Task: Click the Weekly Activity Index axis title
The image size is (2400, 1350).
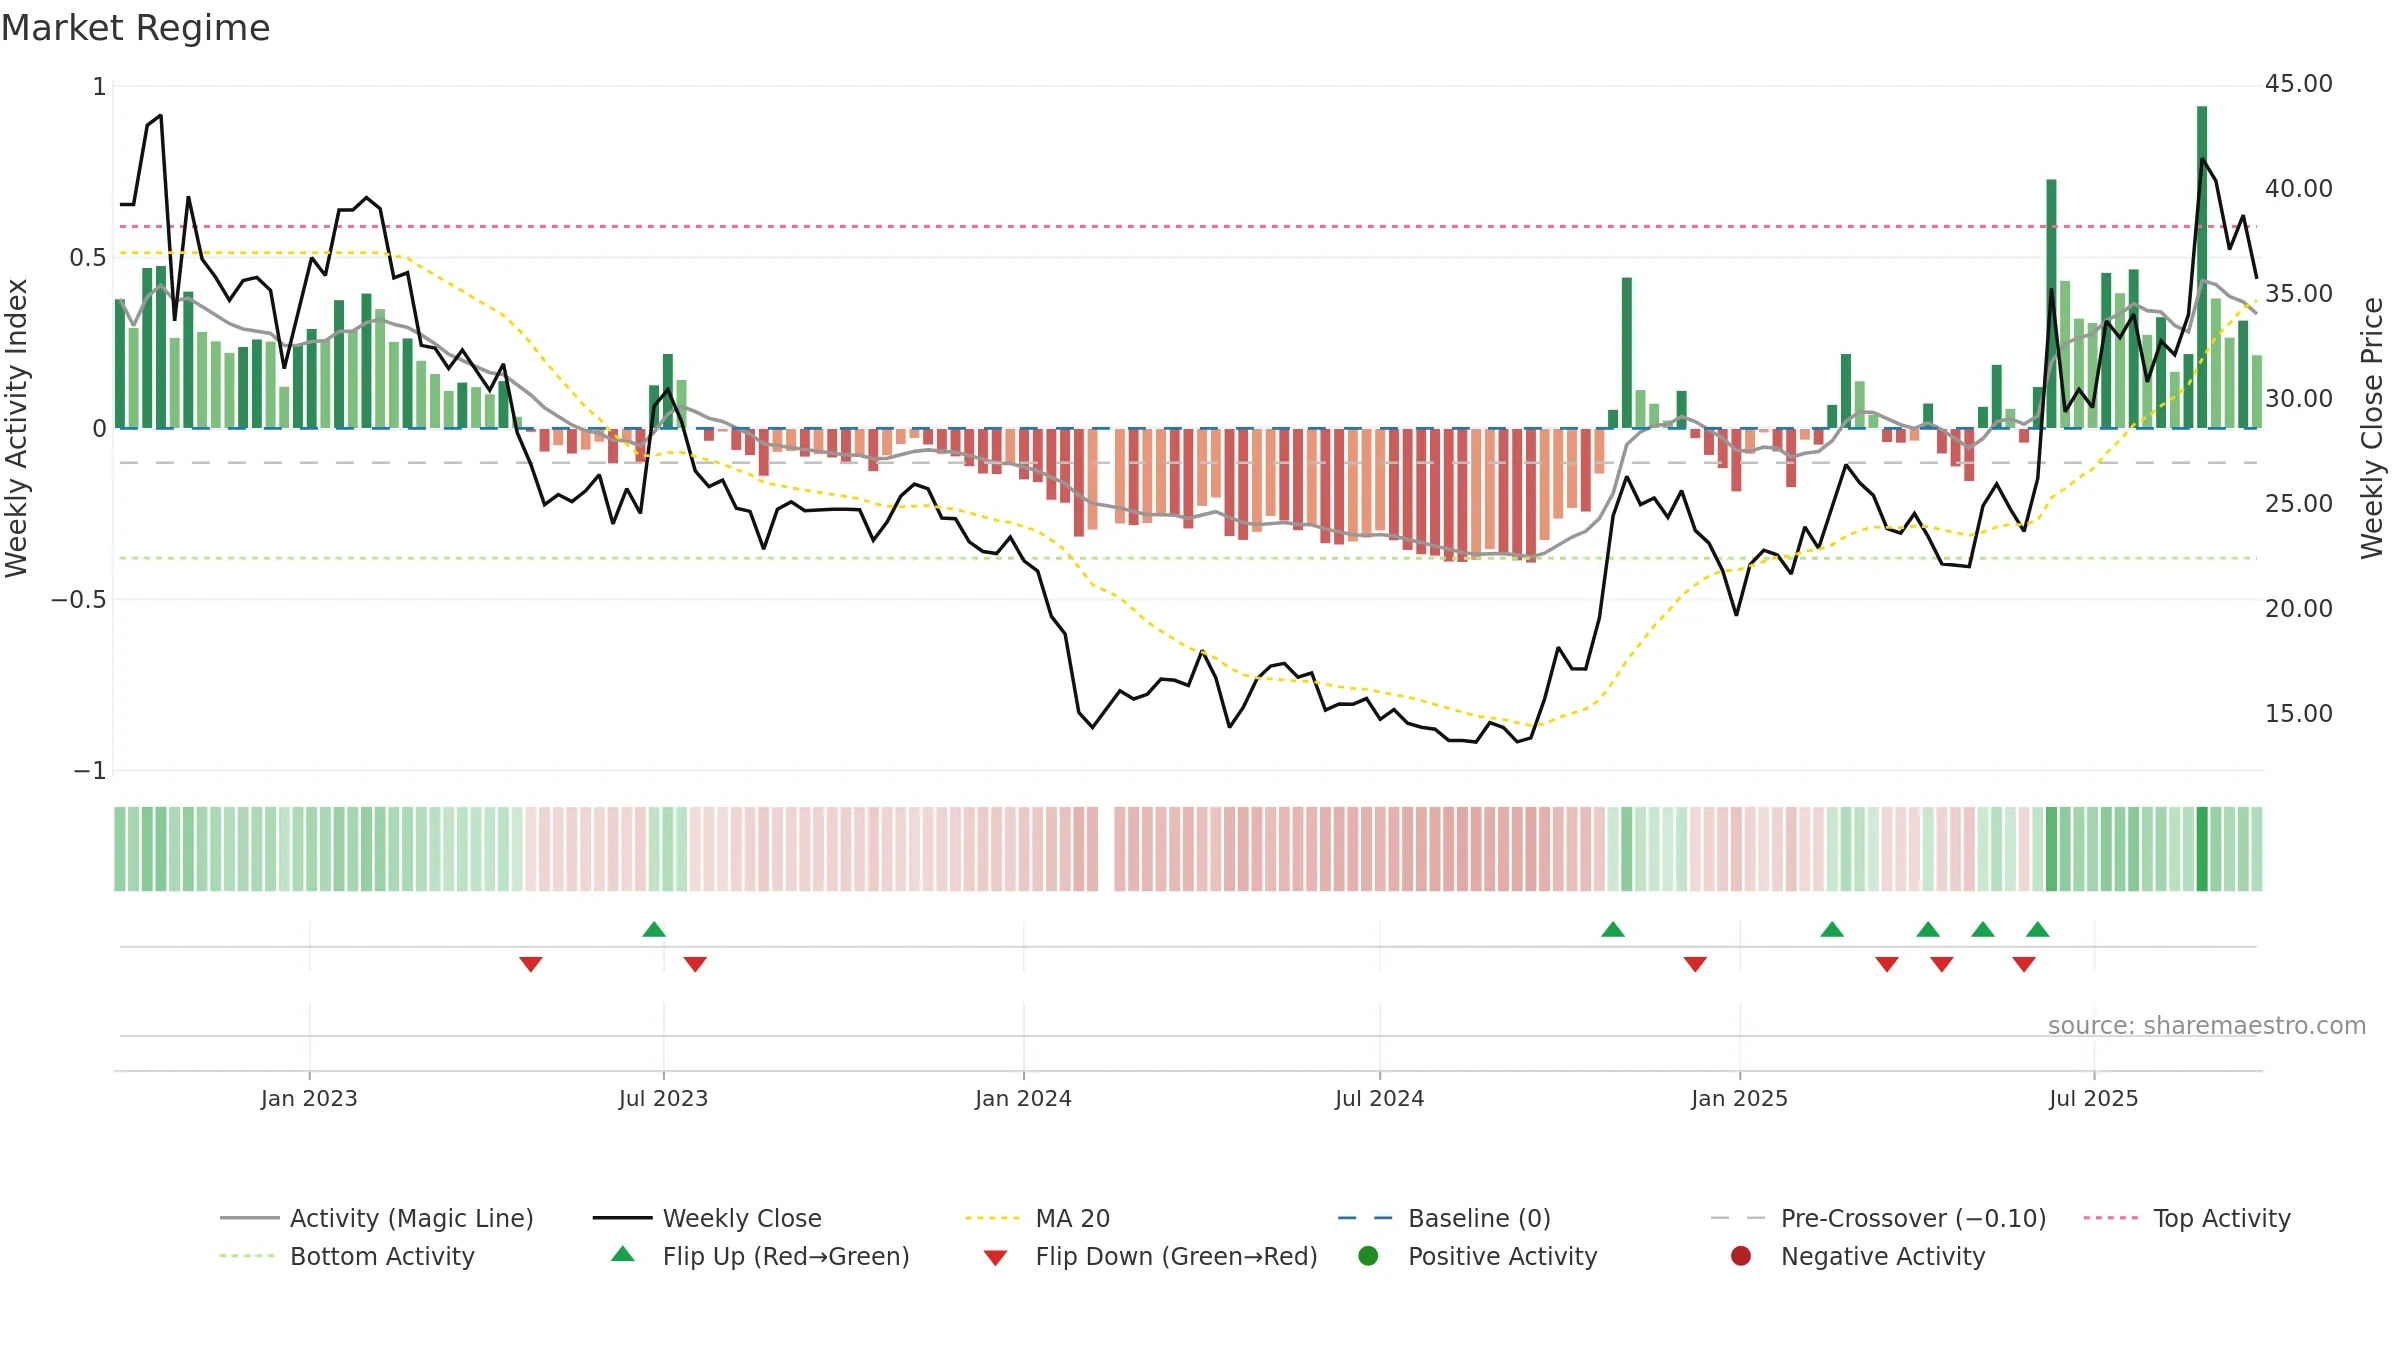Action: pos(17,428)
